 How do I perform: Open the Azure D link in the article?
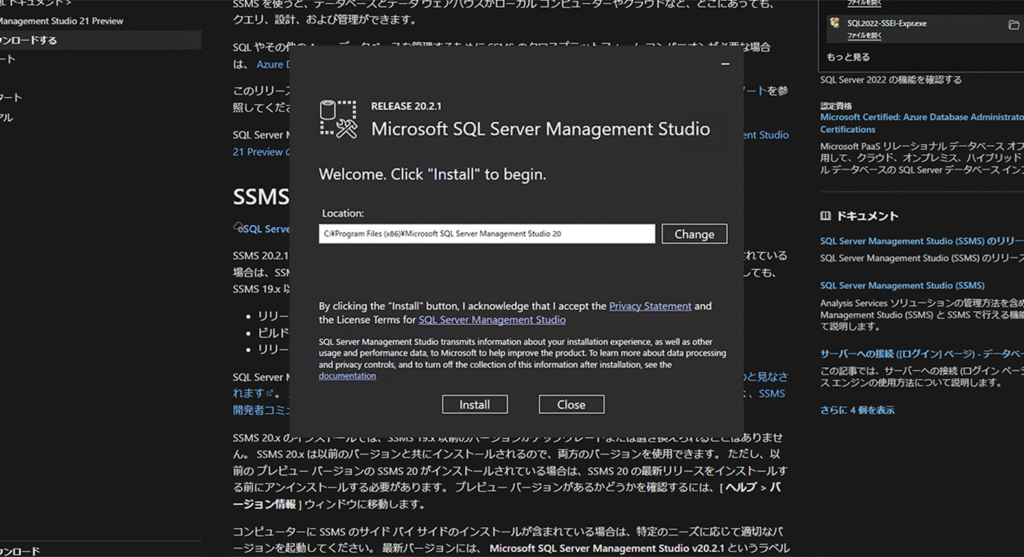coord(273,64)
